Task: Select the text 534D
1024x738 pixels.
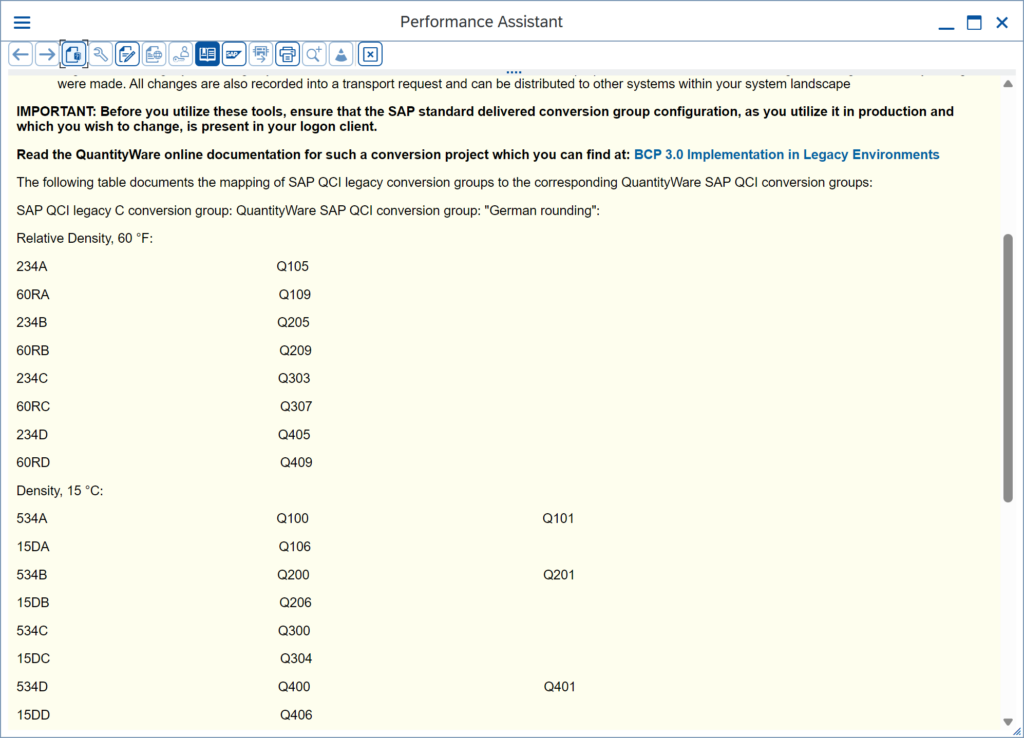Action: tap(32, 687)
